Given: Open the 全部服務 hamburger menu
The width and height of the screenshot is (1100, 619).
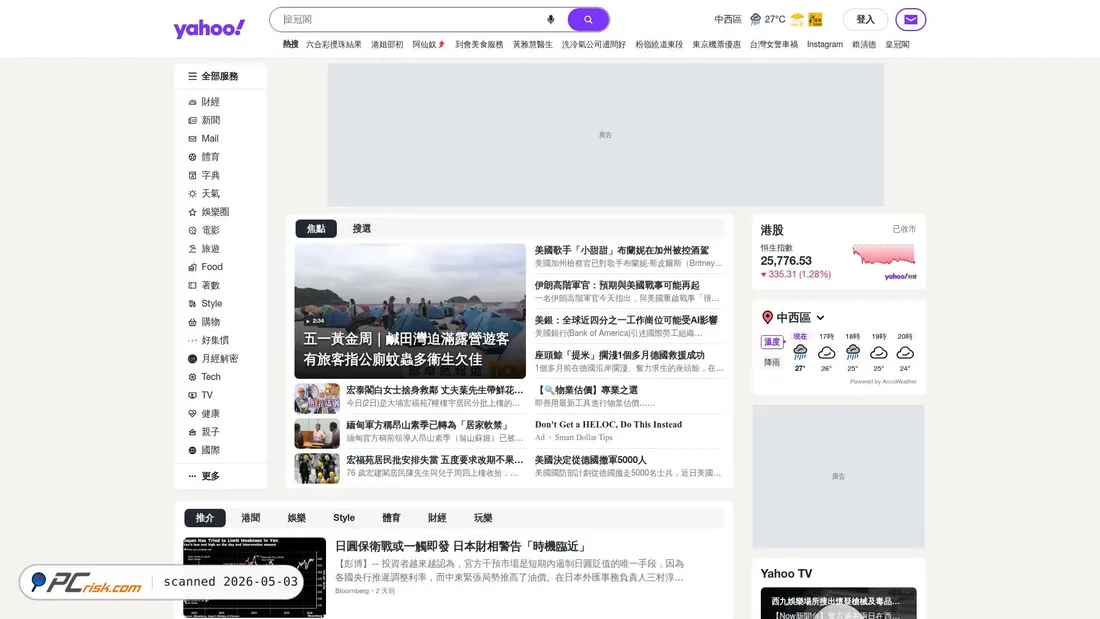Looking at the screenshot, I should pyautogui.click(x=213, y=76).
